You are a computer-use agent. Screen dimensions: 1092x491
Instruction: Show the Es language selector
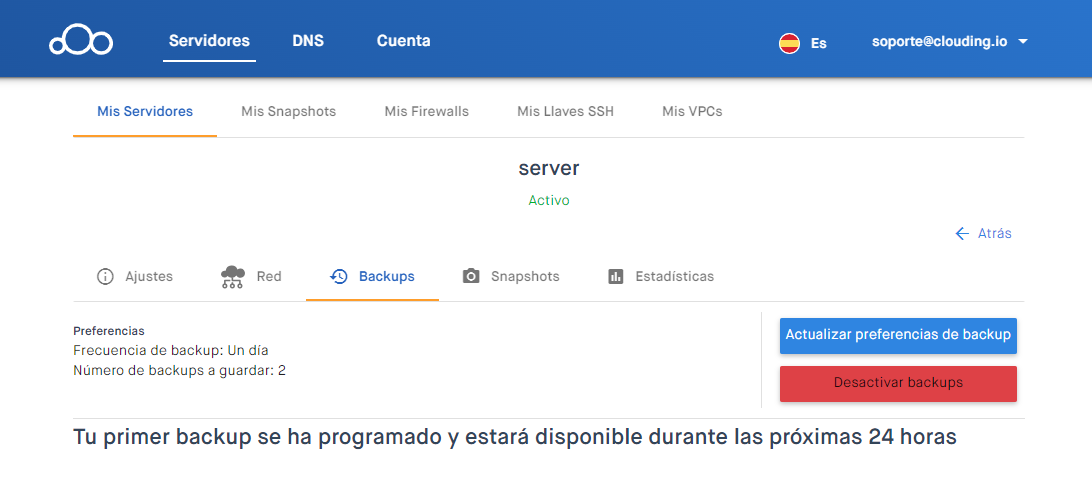(818, 43)
